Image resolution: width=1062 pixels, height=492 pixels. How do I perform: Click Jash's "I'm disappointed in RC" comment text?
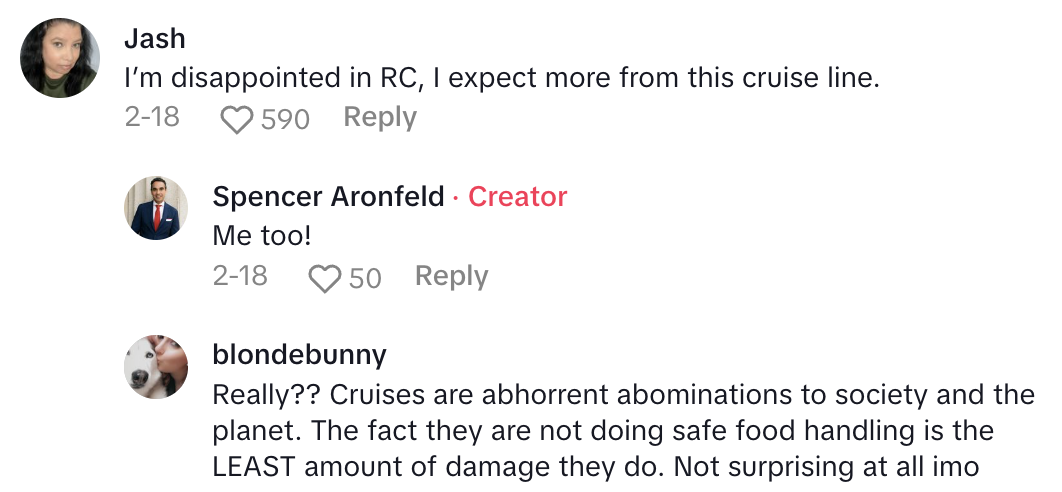pyautogui.click(x=500, y=78)
